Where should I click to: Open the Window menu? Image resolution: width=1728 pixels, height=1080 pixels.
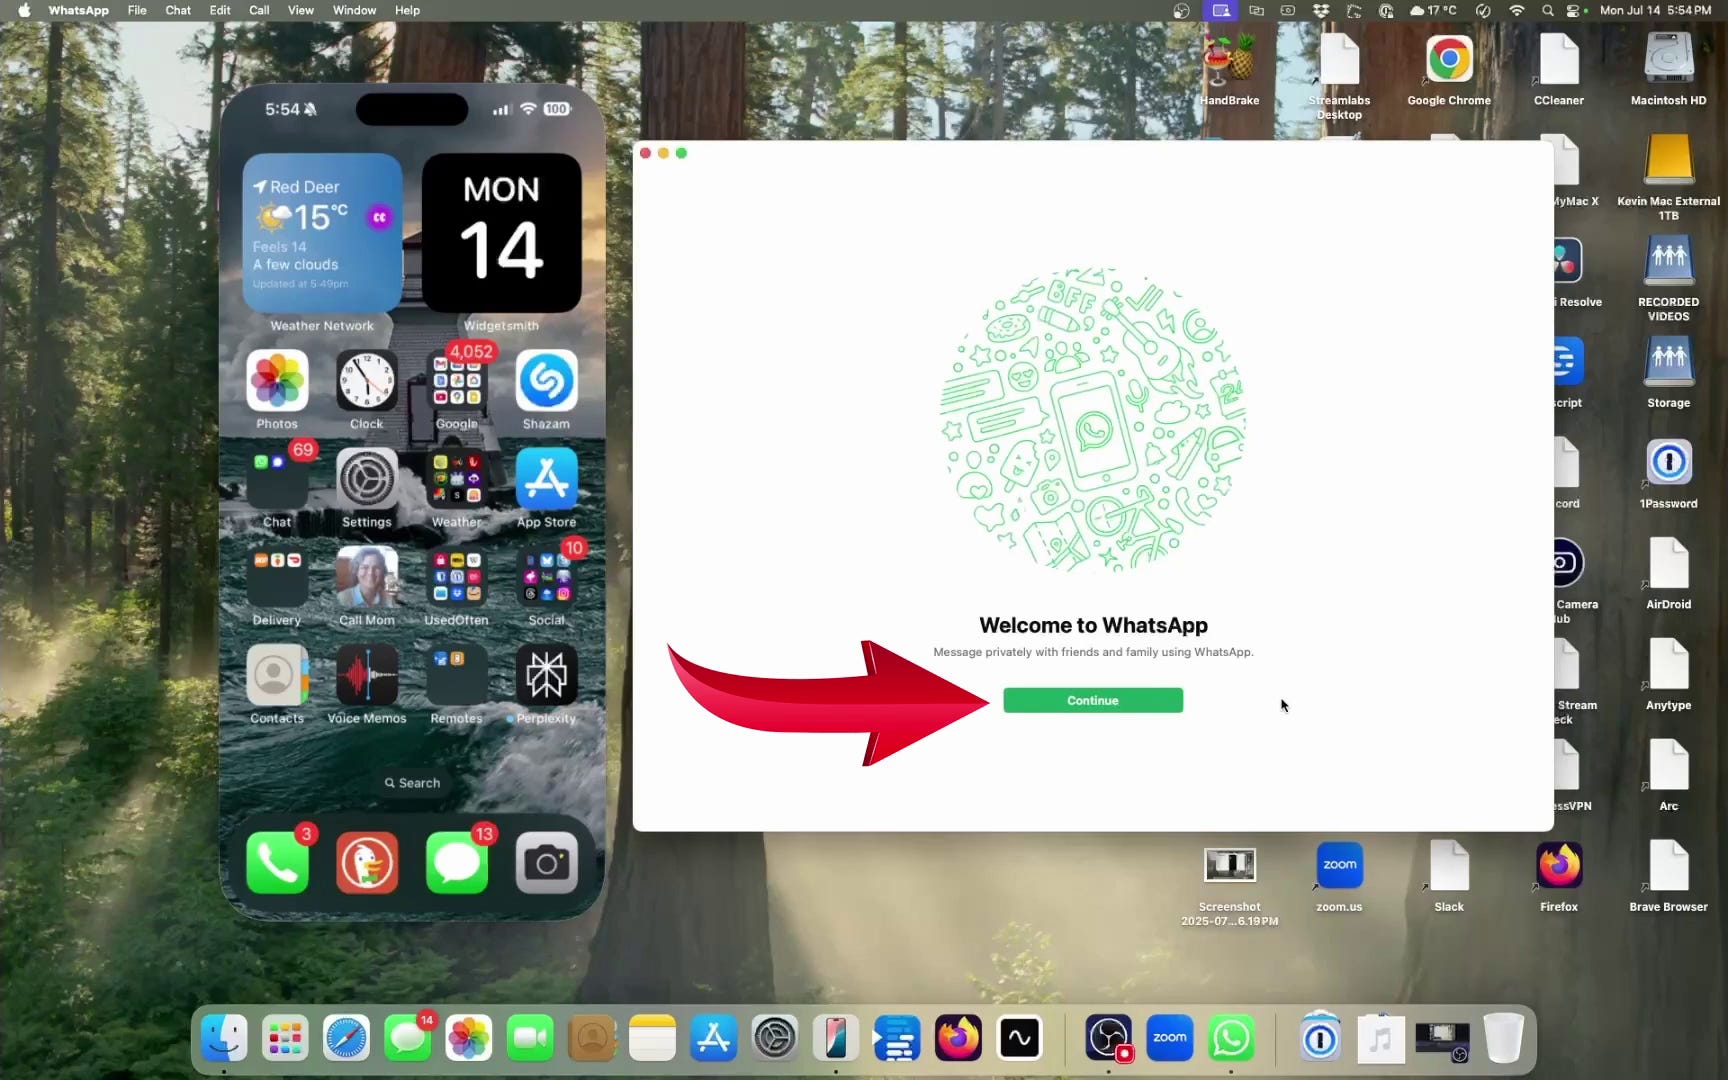click(354, 10)
